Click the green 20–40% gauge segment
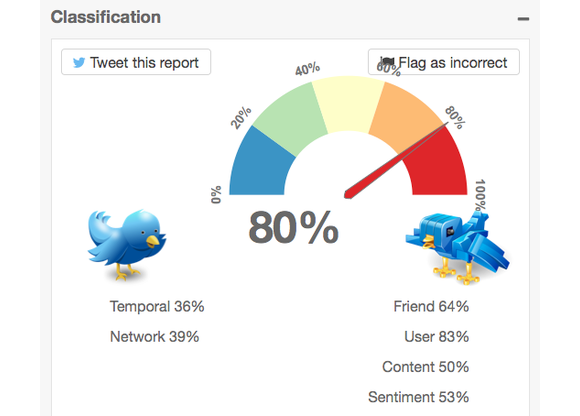 292,116
